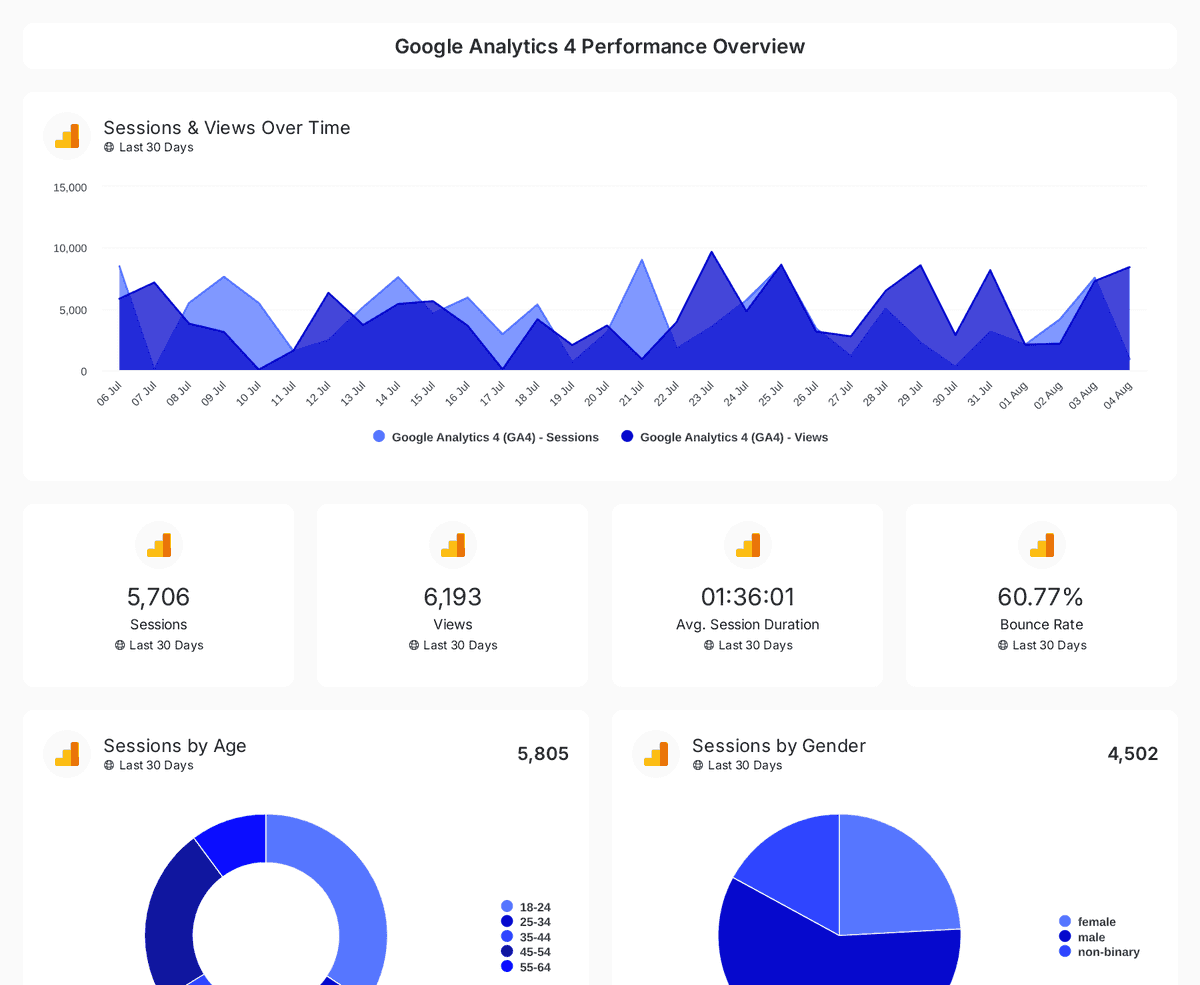This screenshot has width=1200, height=985.
Task: Click the Sessions by Age heading
Action: pos(175,746)
